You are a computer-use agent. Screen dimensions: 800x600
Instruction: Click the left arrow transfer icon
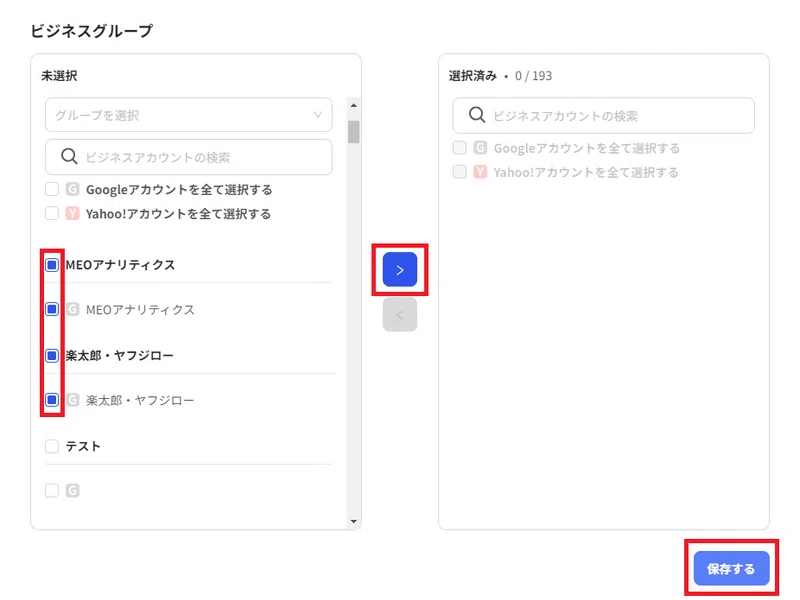click(399, 314)
